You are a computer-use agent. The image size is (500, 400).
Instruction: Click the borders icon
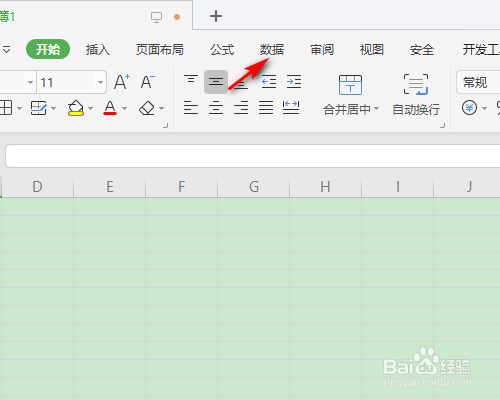click(6, 108)
